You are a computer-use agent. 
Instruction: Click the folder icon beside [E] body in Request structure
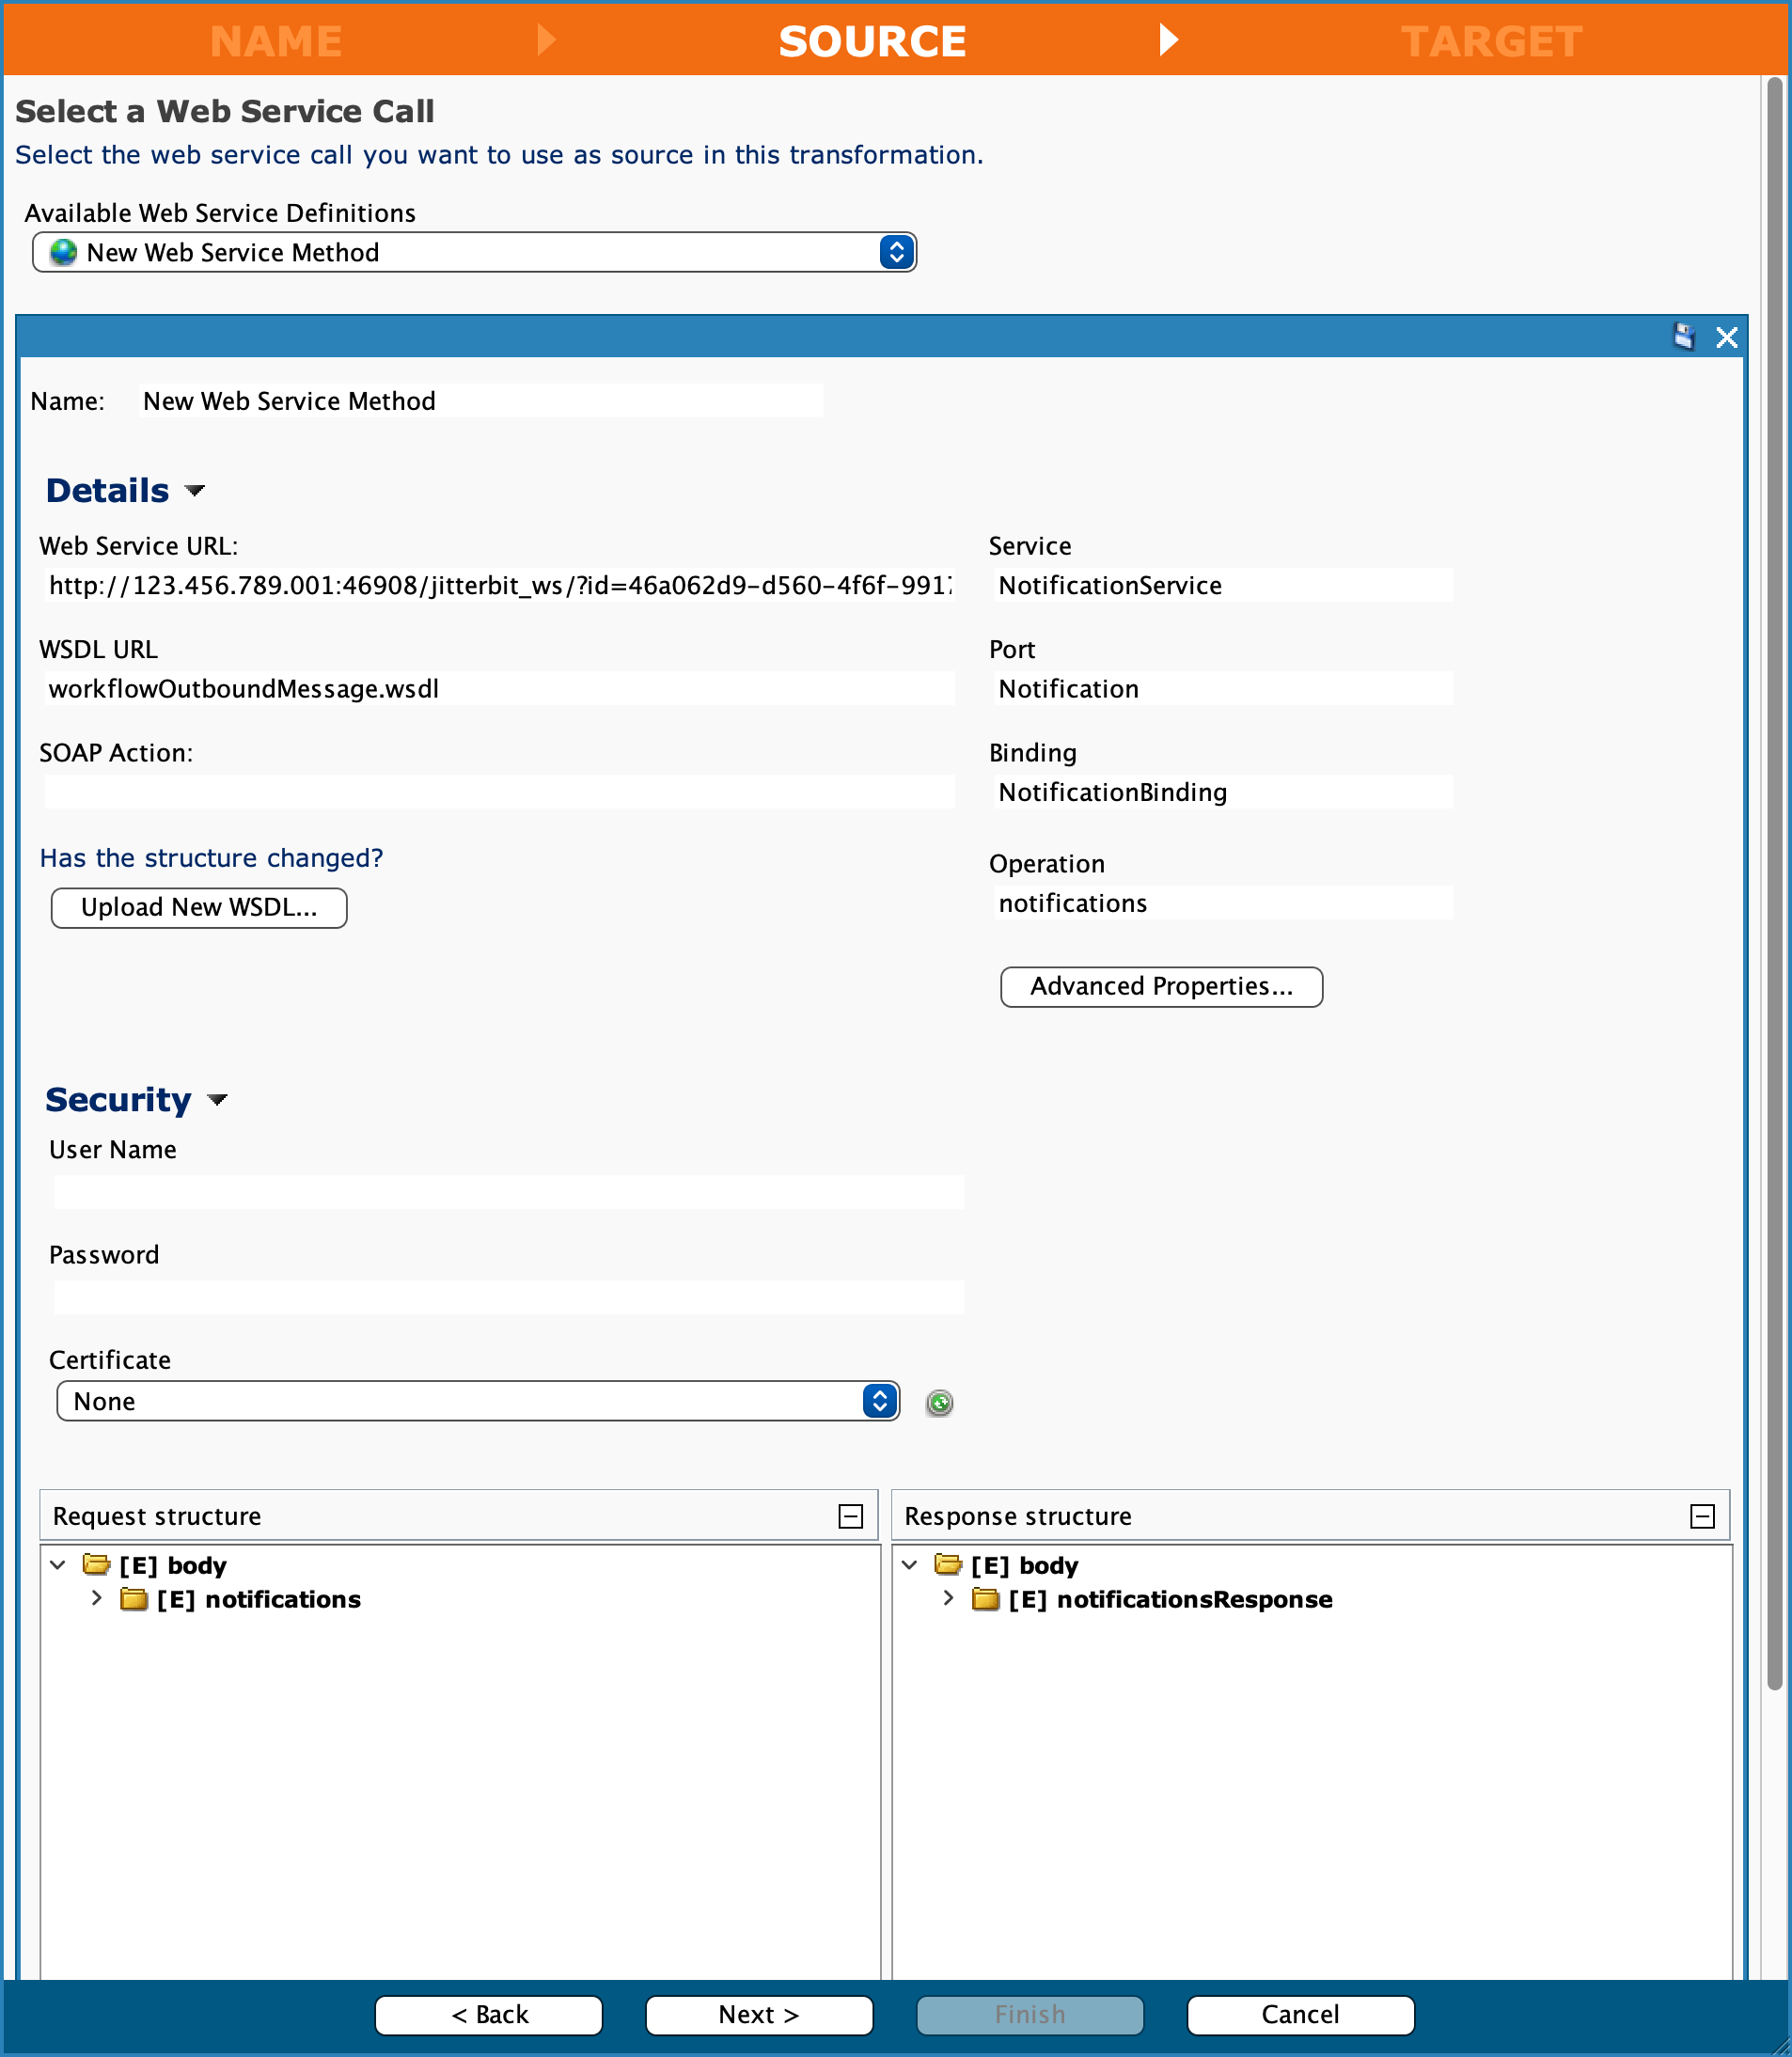(x=97, y=1564)
